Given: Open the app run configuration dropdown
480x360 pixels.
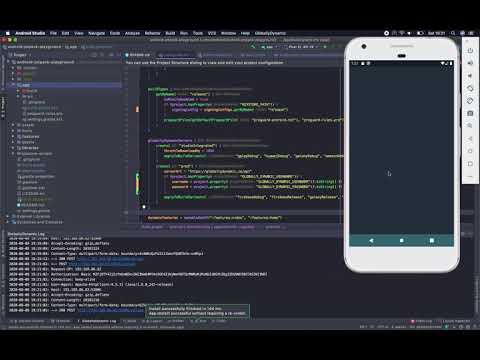Looking at the screenshot, I should [x=269, y=47].
